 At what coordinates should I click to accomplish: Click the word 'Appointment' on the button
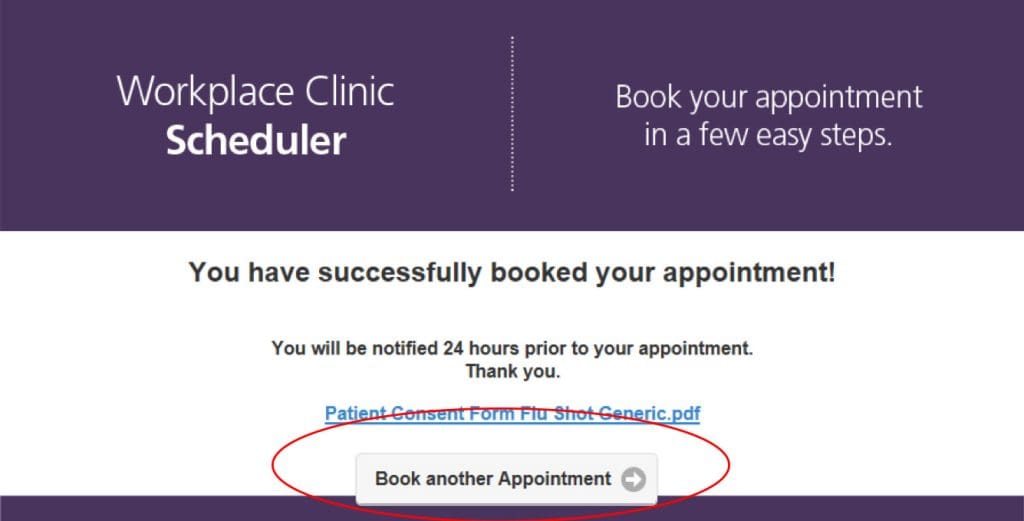click(554, 479)
